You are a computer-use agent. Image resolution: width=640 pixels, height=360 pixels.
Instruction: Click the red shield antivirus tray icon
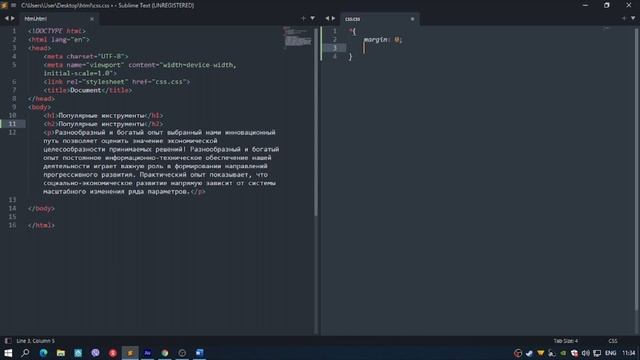coord(574,353)
